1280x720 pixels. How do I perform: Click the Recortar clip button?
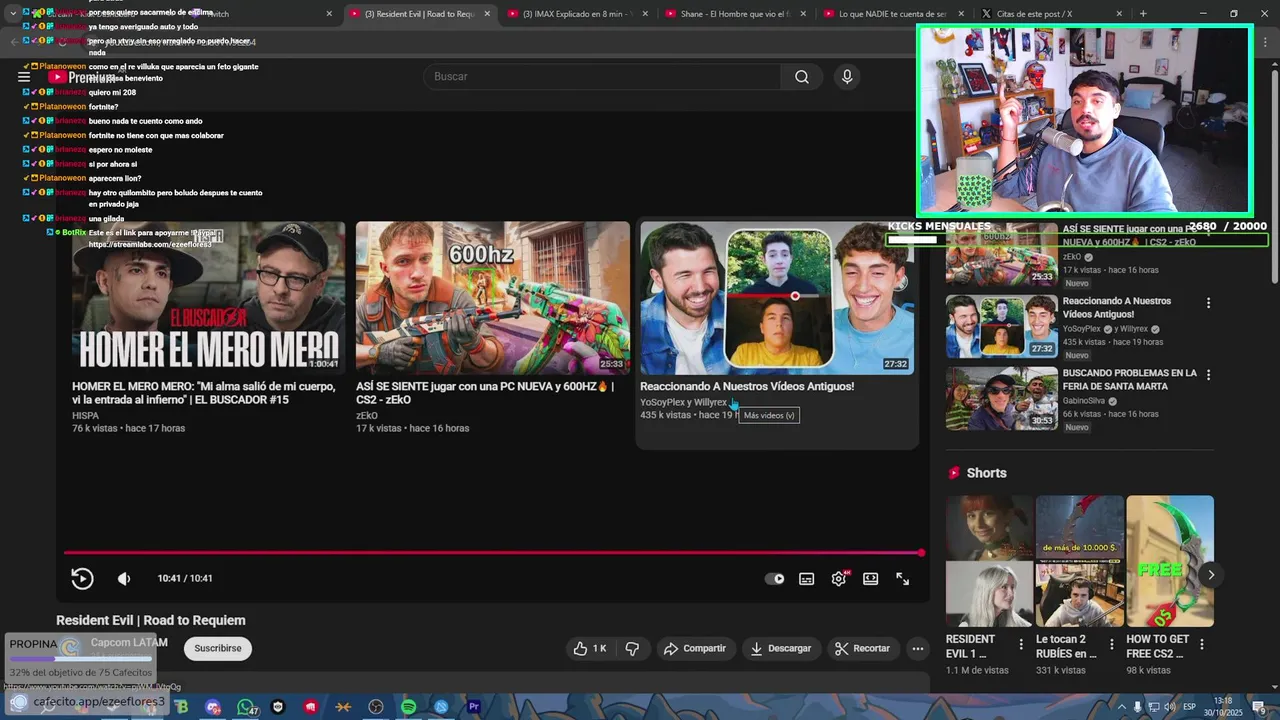point(863,648)
